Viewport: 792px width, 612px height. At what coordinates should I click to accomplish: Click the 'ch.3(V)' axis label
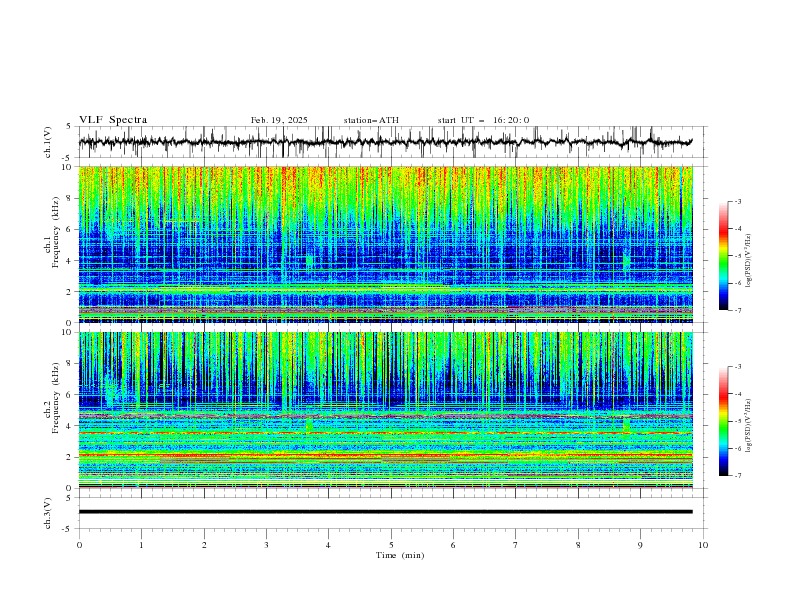[48, 513]
